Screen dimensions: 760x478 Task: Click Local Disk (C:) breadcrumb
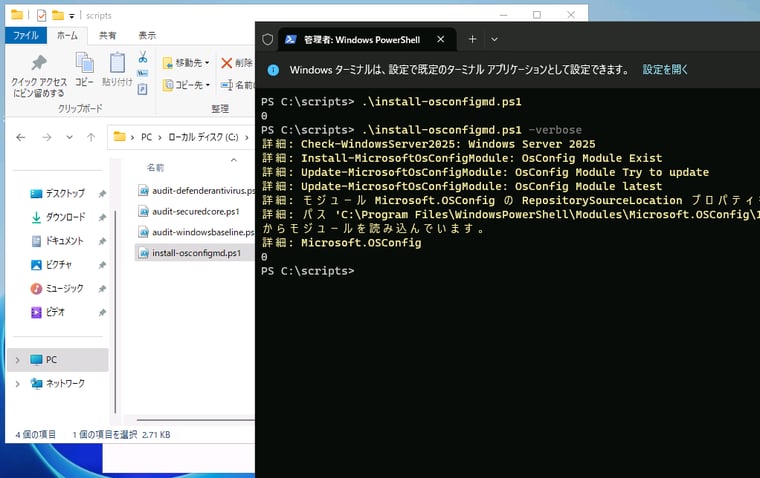pos(203,137)
